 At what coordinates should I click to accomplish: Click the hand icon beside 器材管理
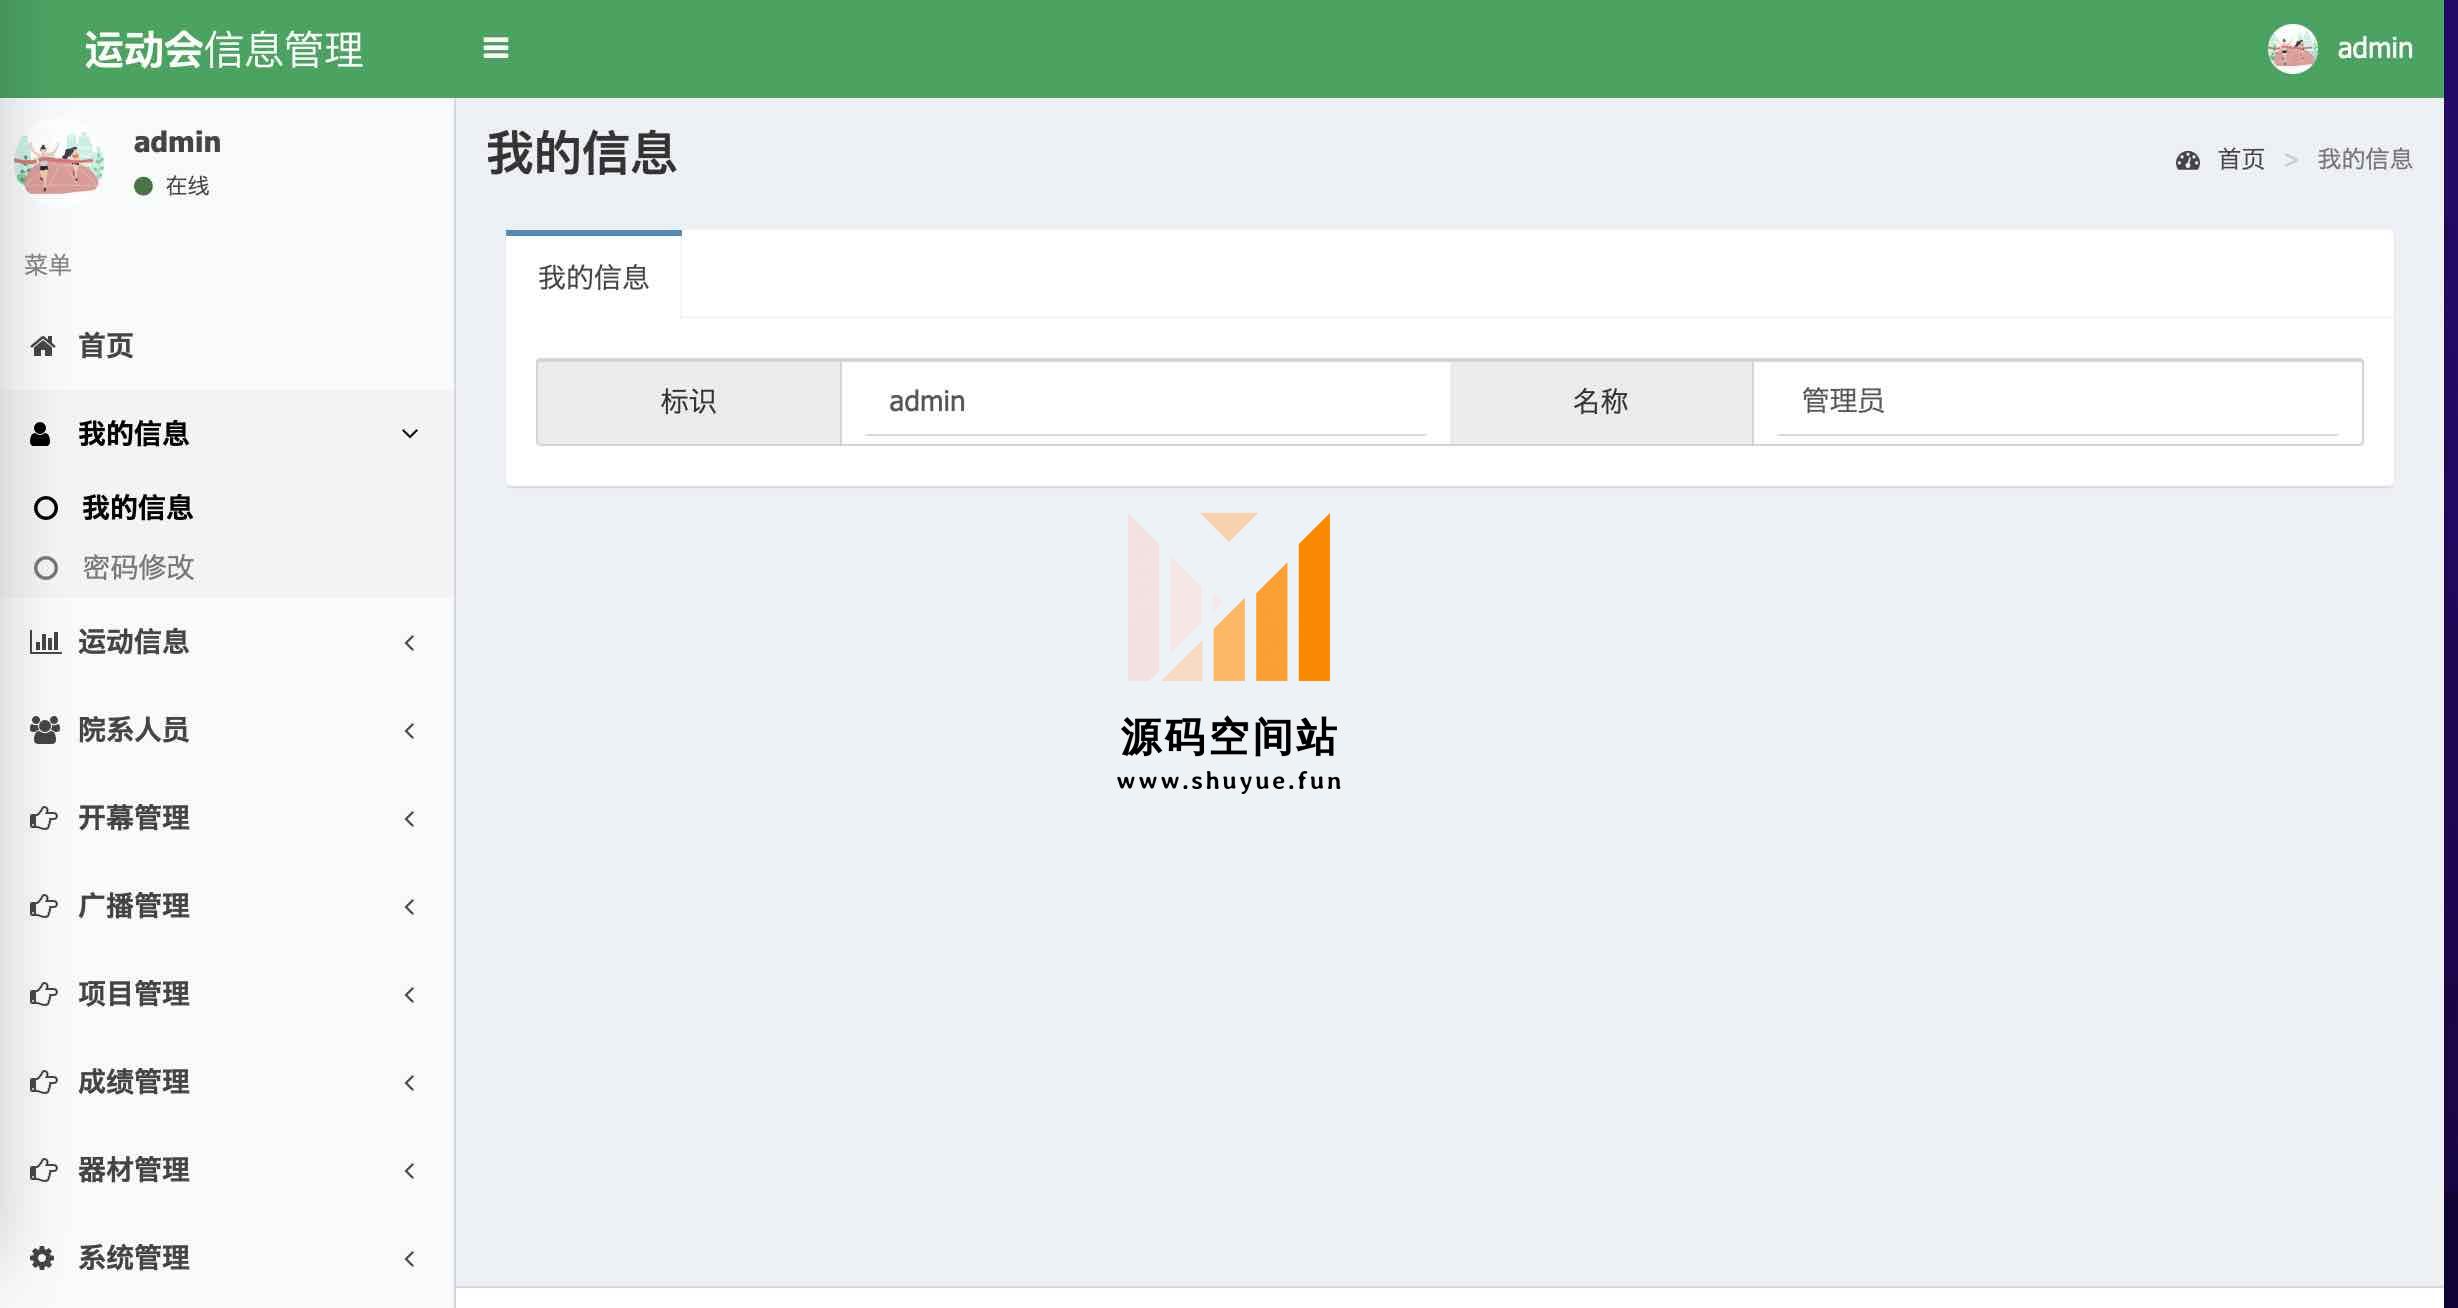click(x=44, y=1170)
